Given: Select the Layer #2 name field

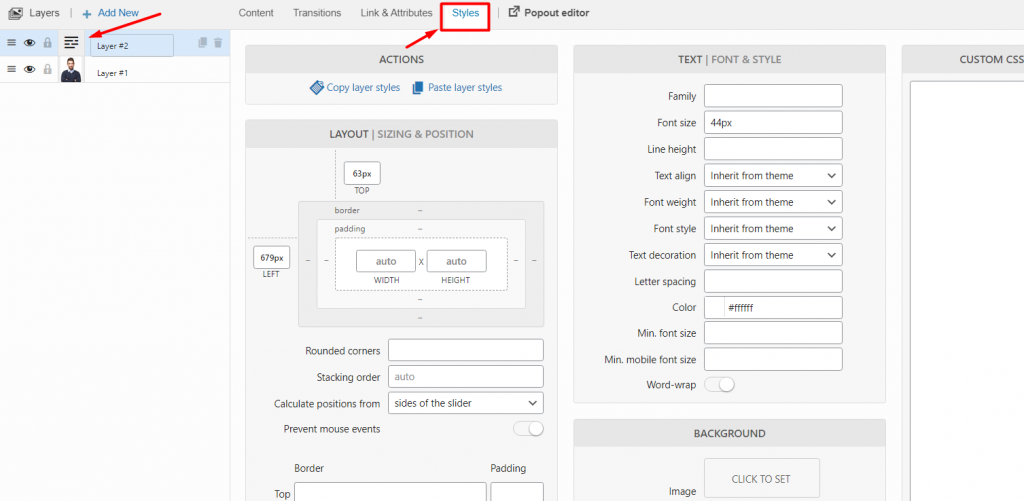Looking at the screenshot, I should tap(132, 46).
